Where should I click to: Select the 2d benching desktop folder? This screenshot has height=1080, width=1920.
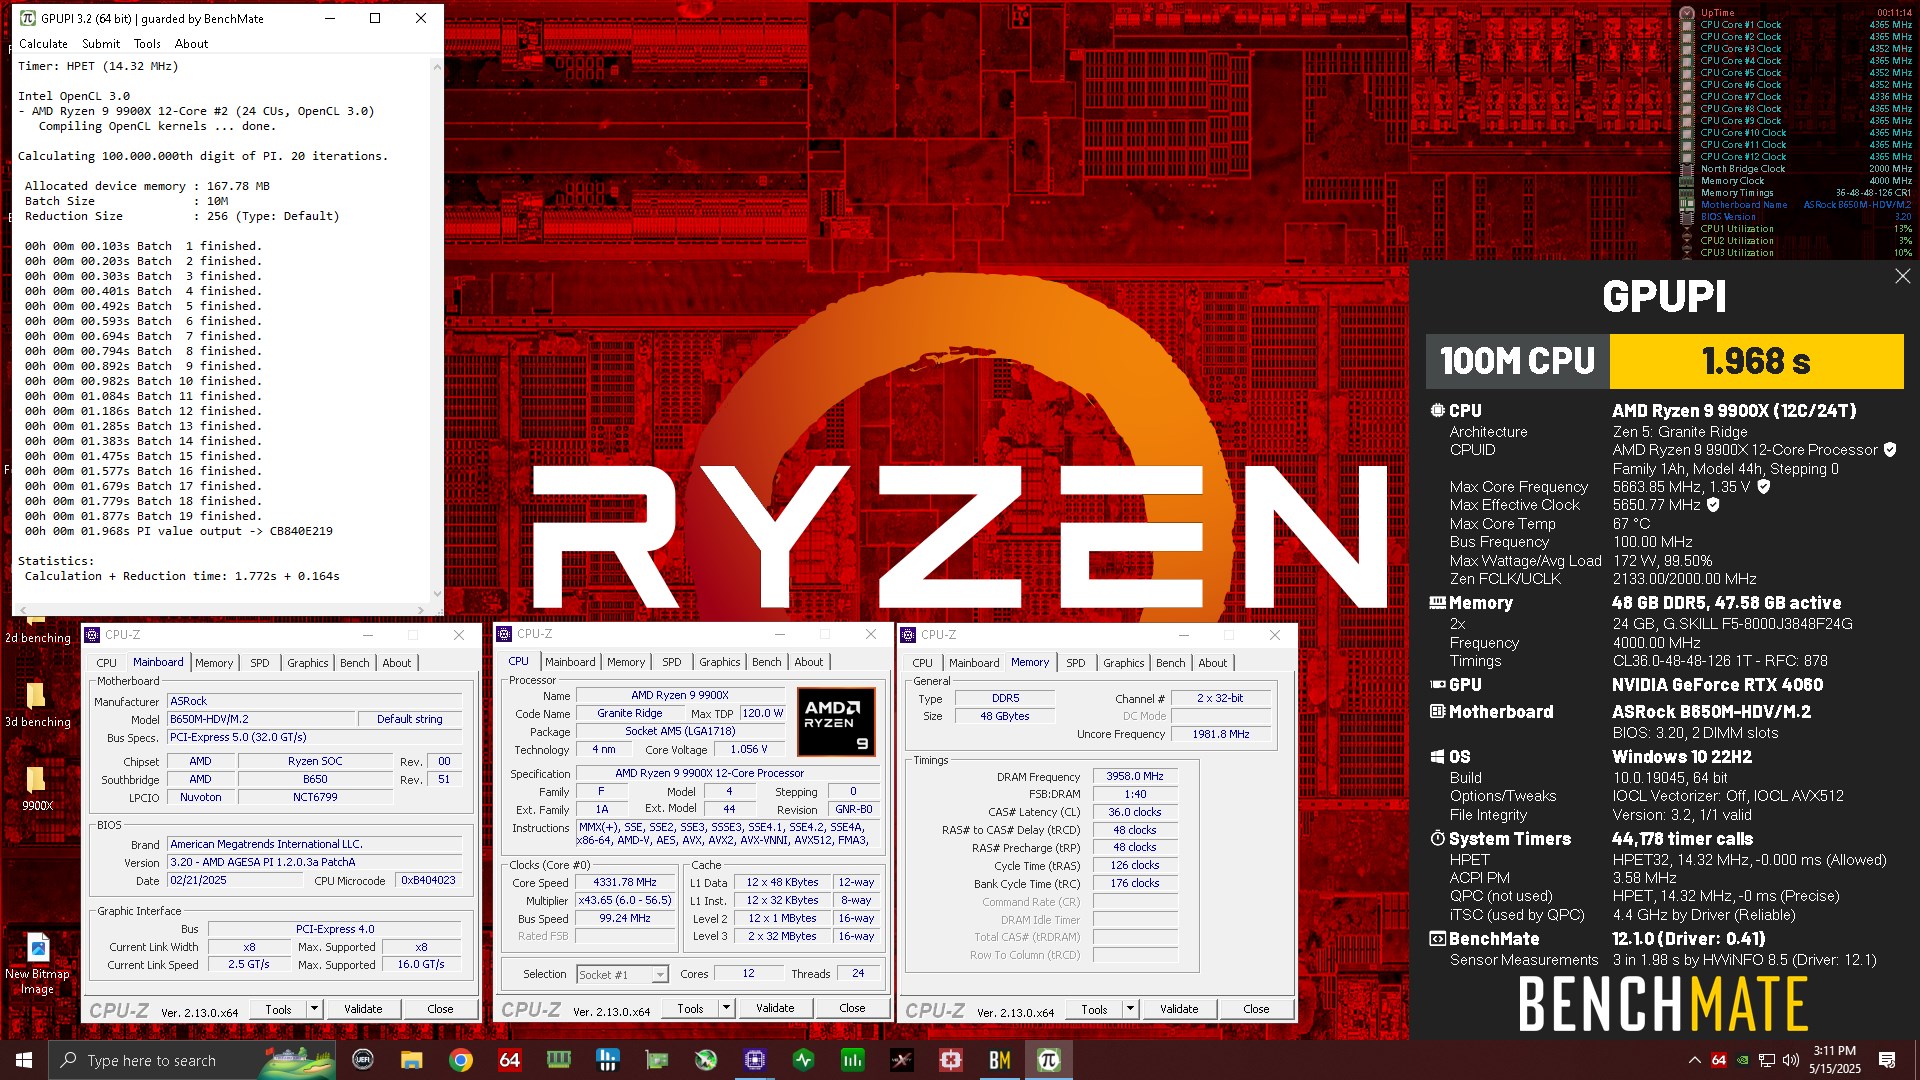point(37,627)
